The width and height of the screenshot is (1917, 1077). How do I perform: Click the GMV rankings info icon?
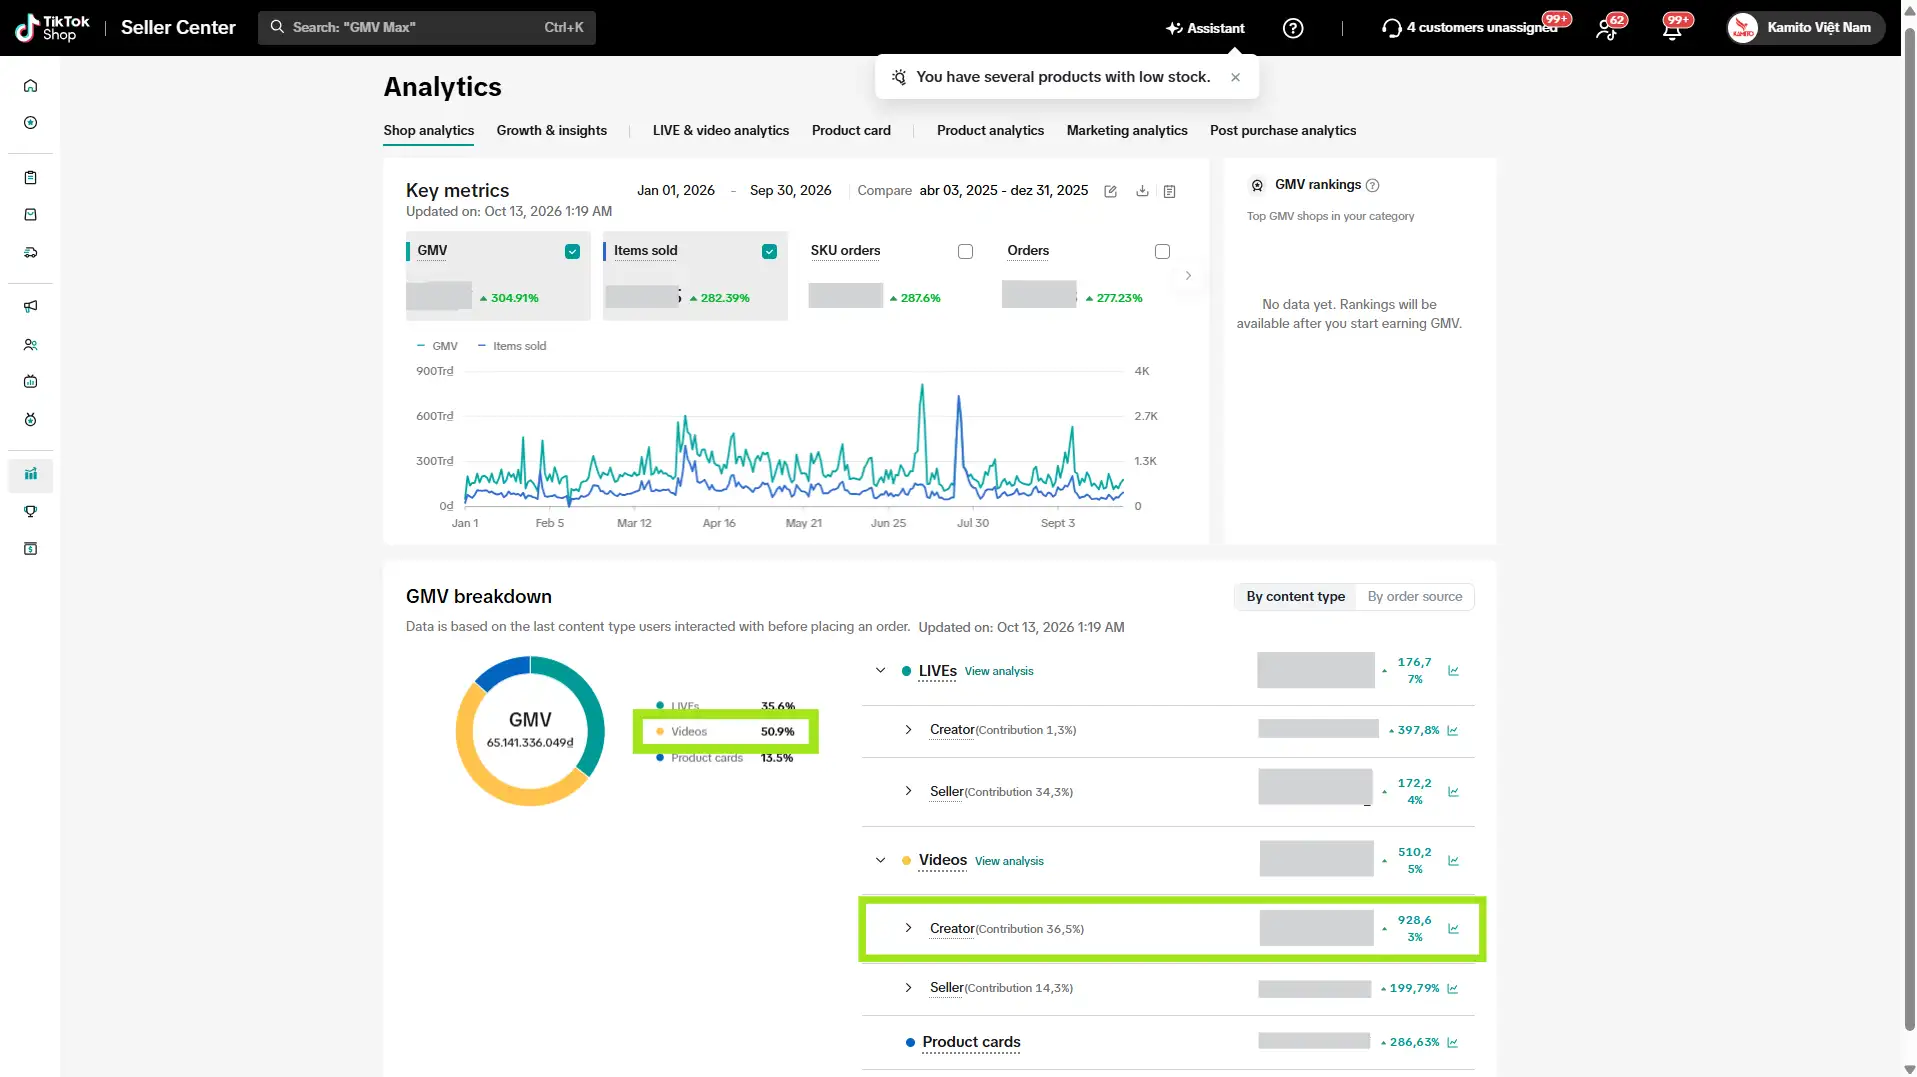(x=1372, y=185)
